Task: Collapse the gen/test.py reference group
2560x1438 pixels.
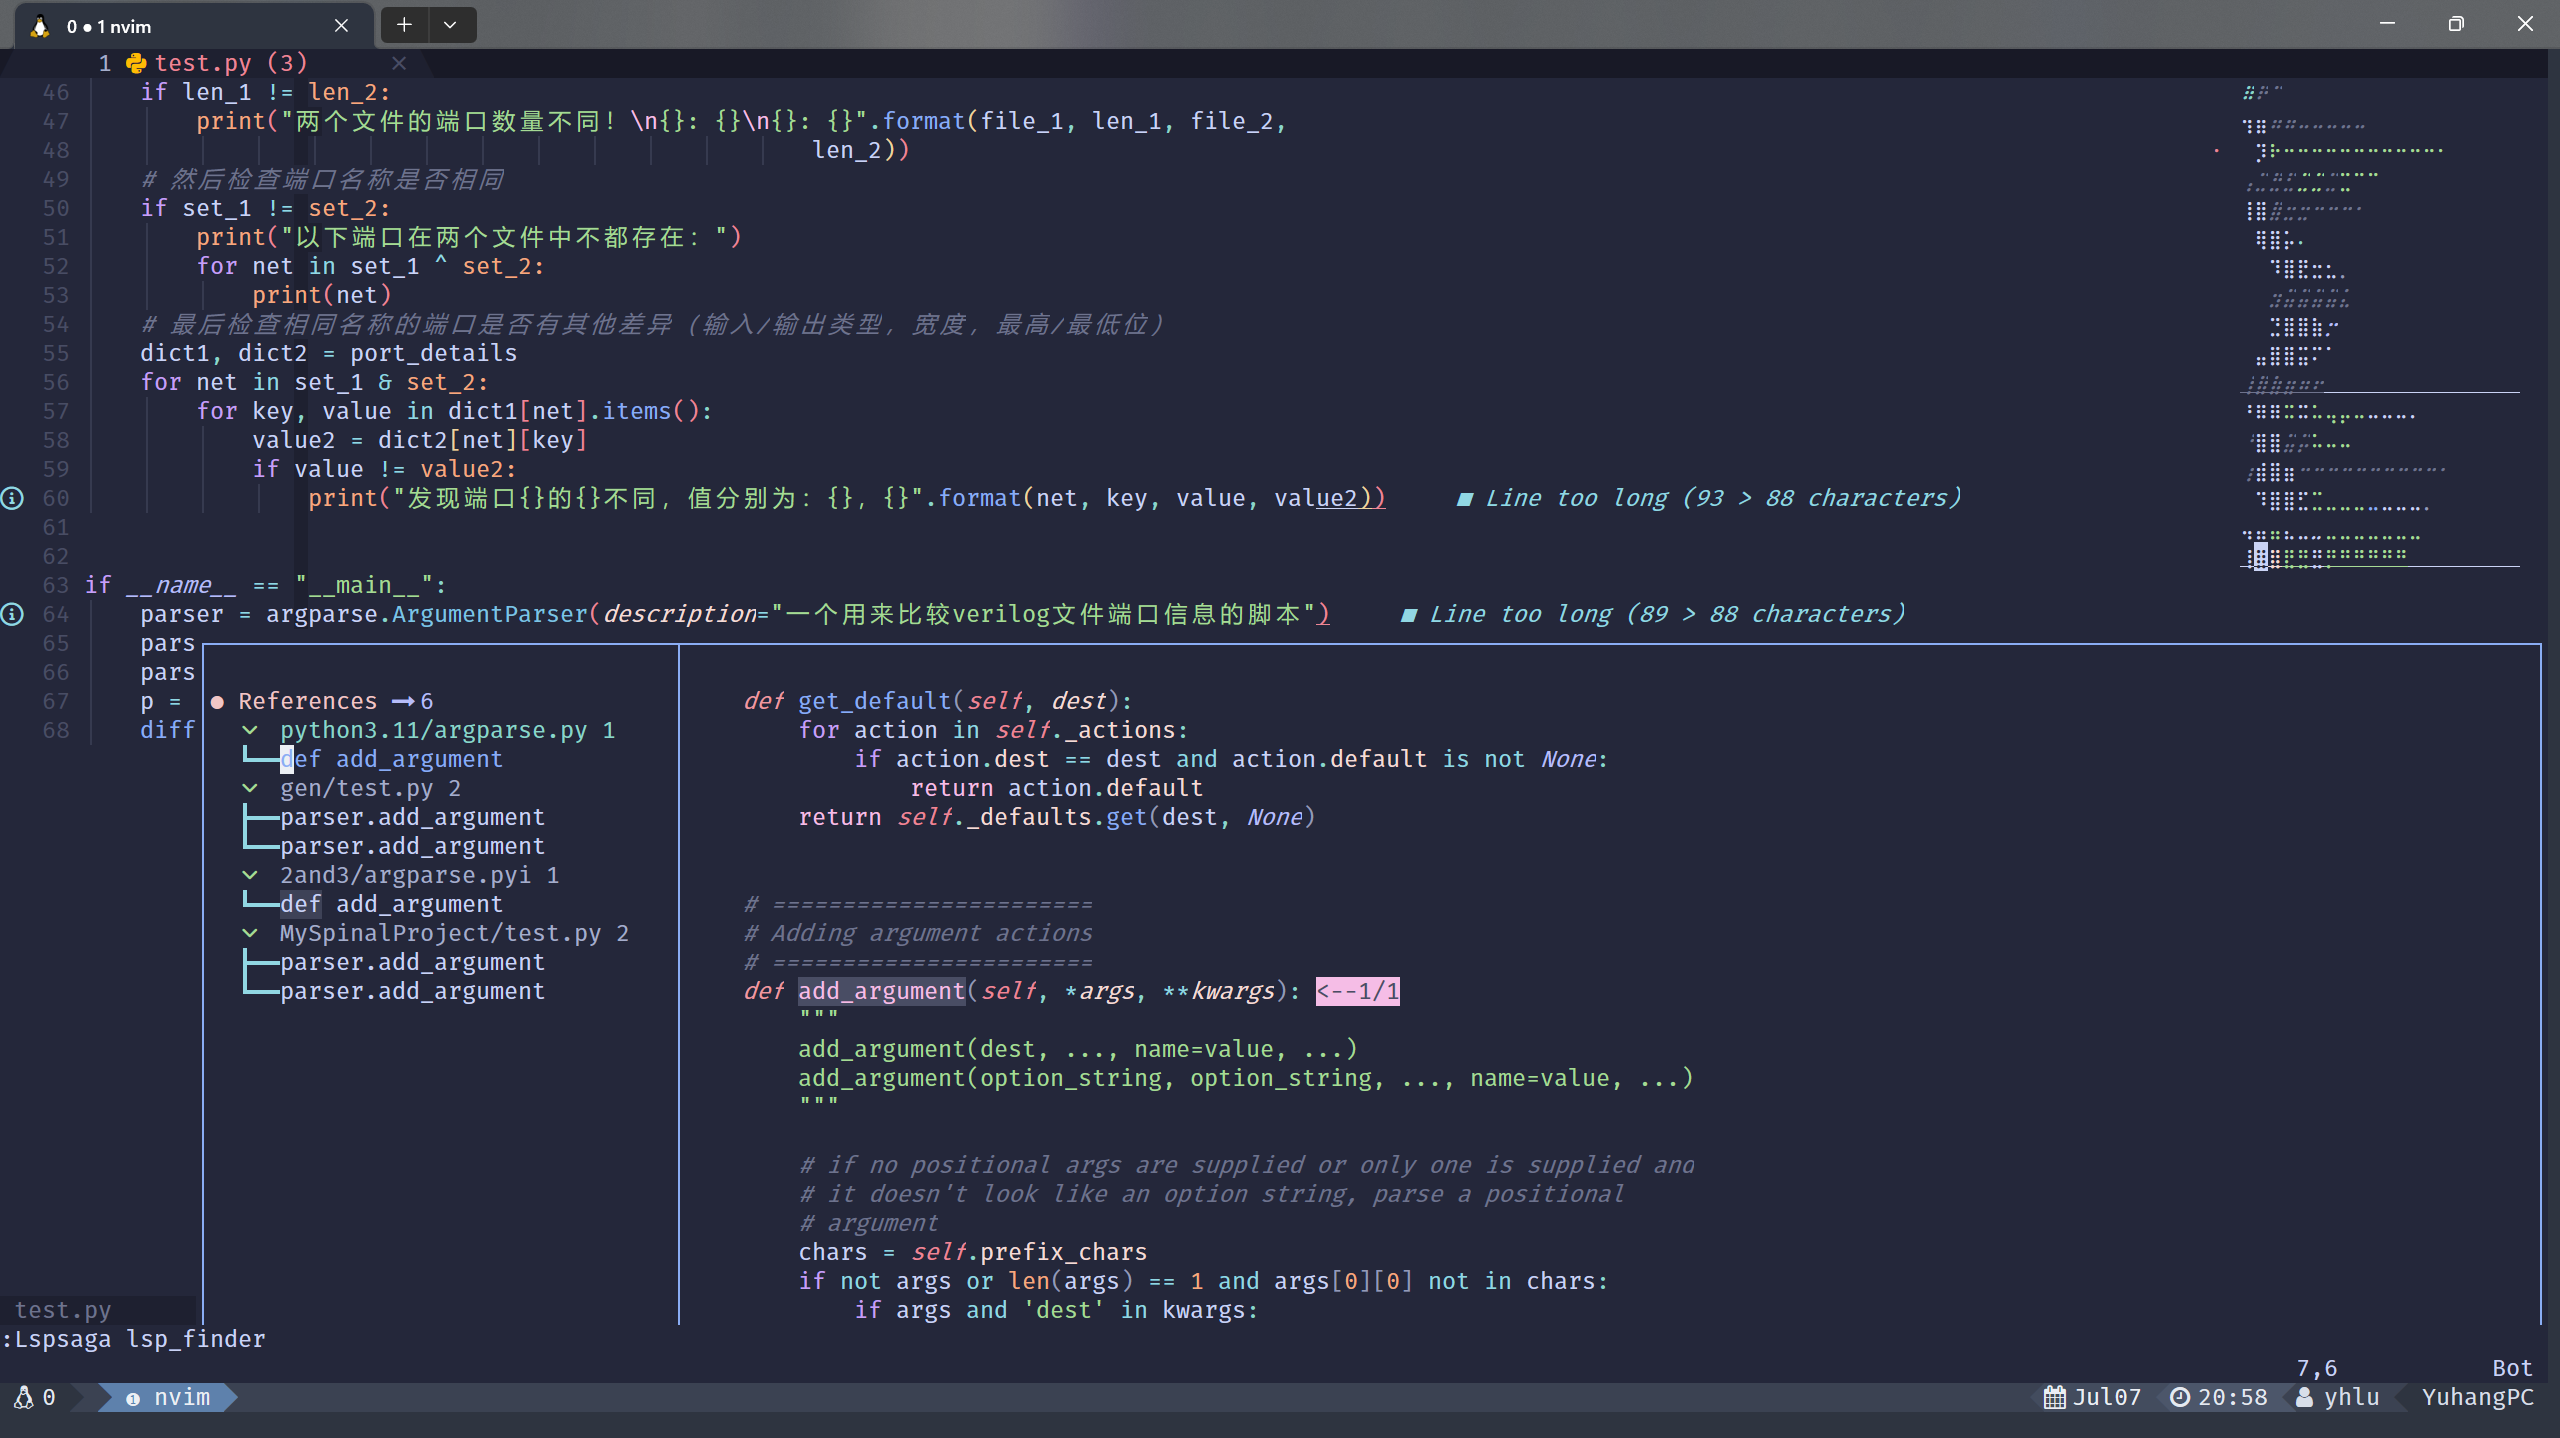Action: coord(250,788)
